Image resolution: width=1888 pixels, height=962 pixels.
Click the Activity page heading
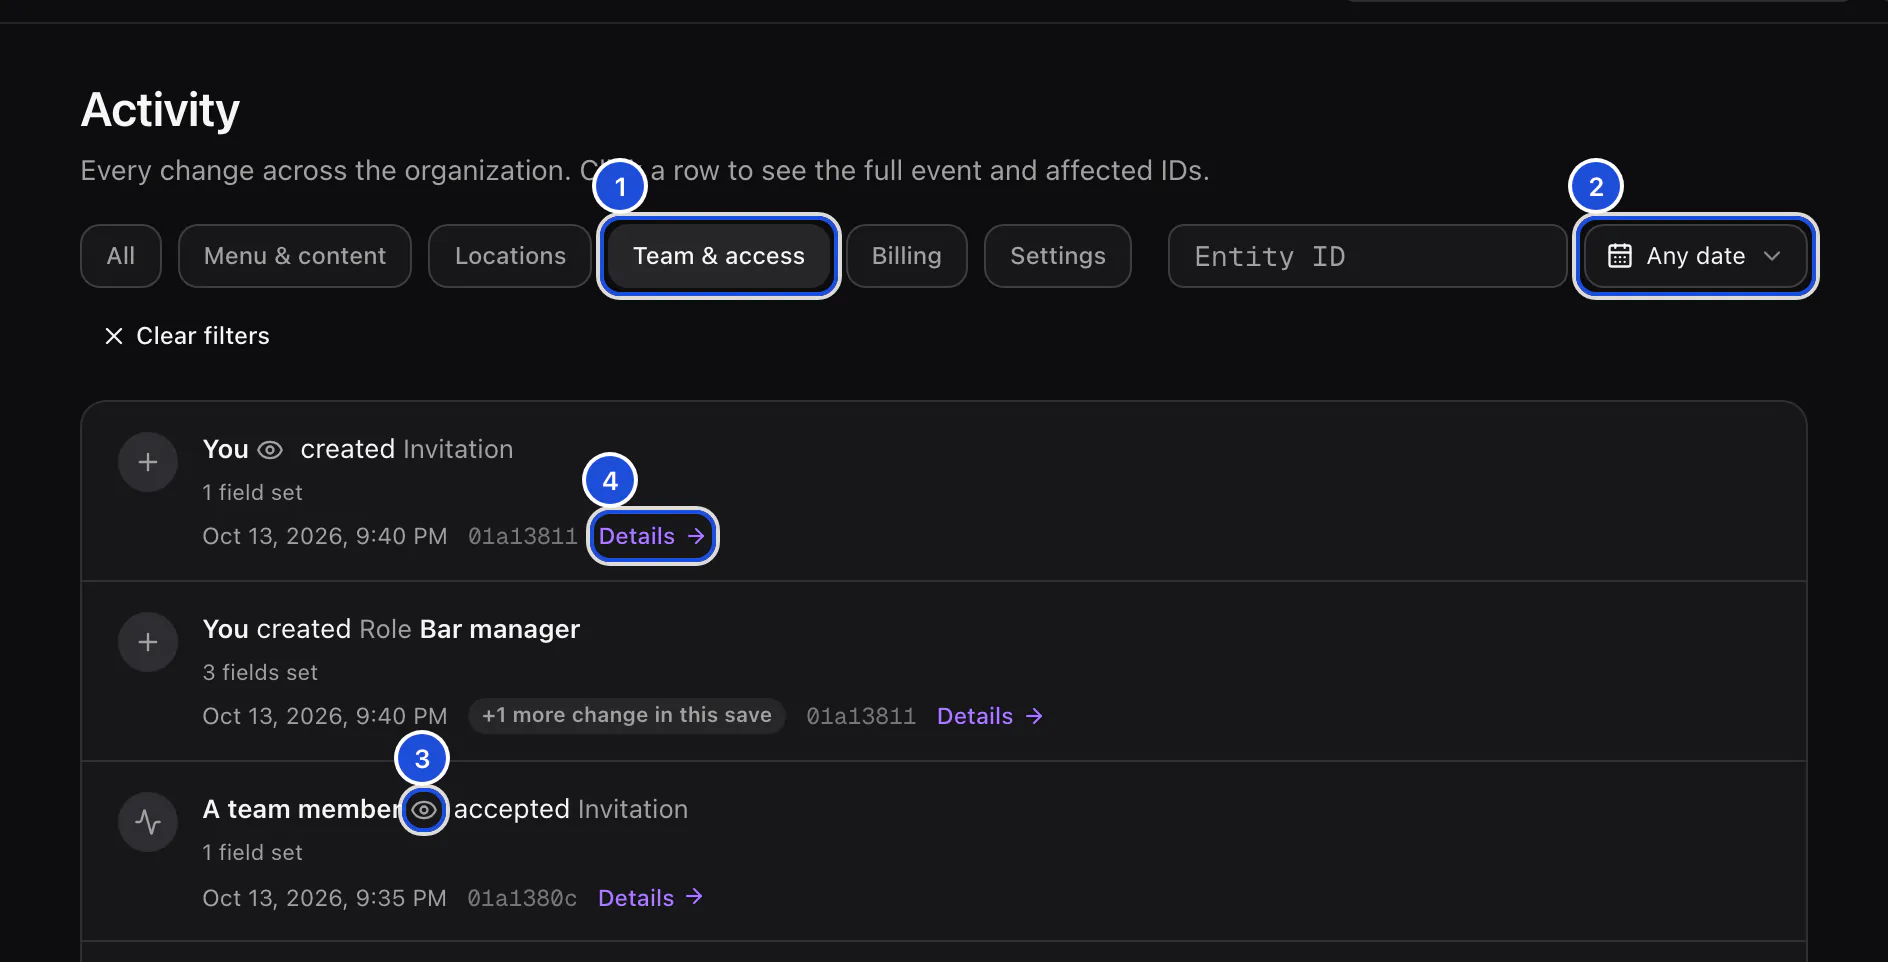[x=160, y=110]
